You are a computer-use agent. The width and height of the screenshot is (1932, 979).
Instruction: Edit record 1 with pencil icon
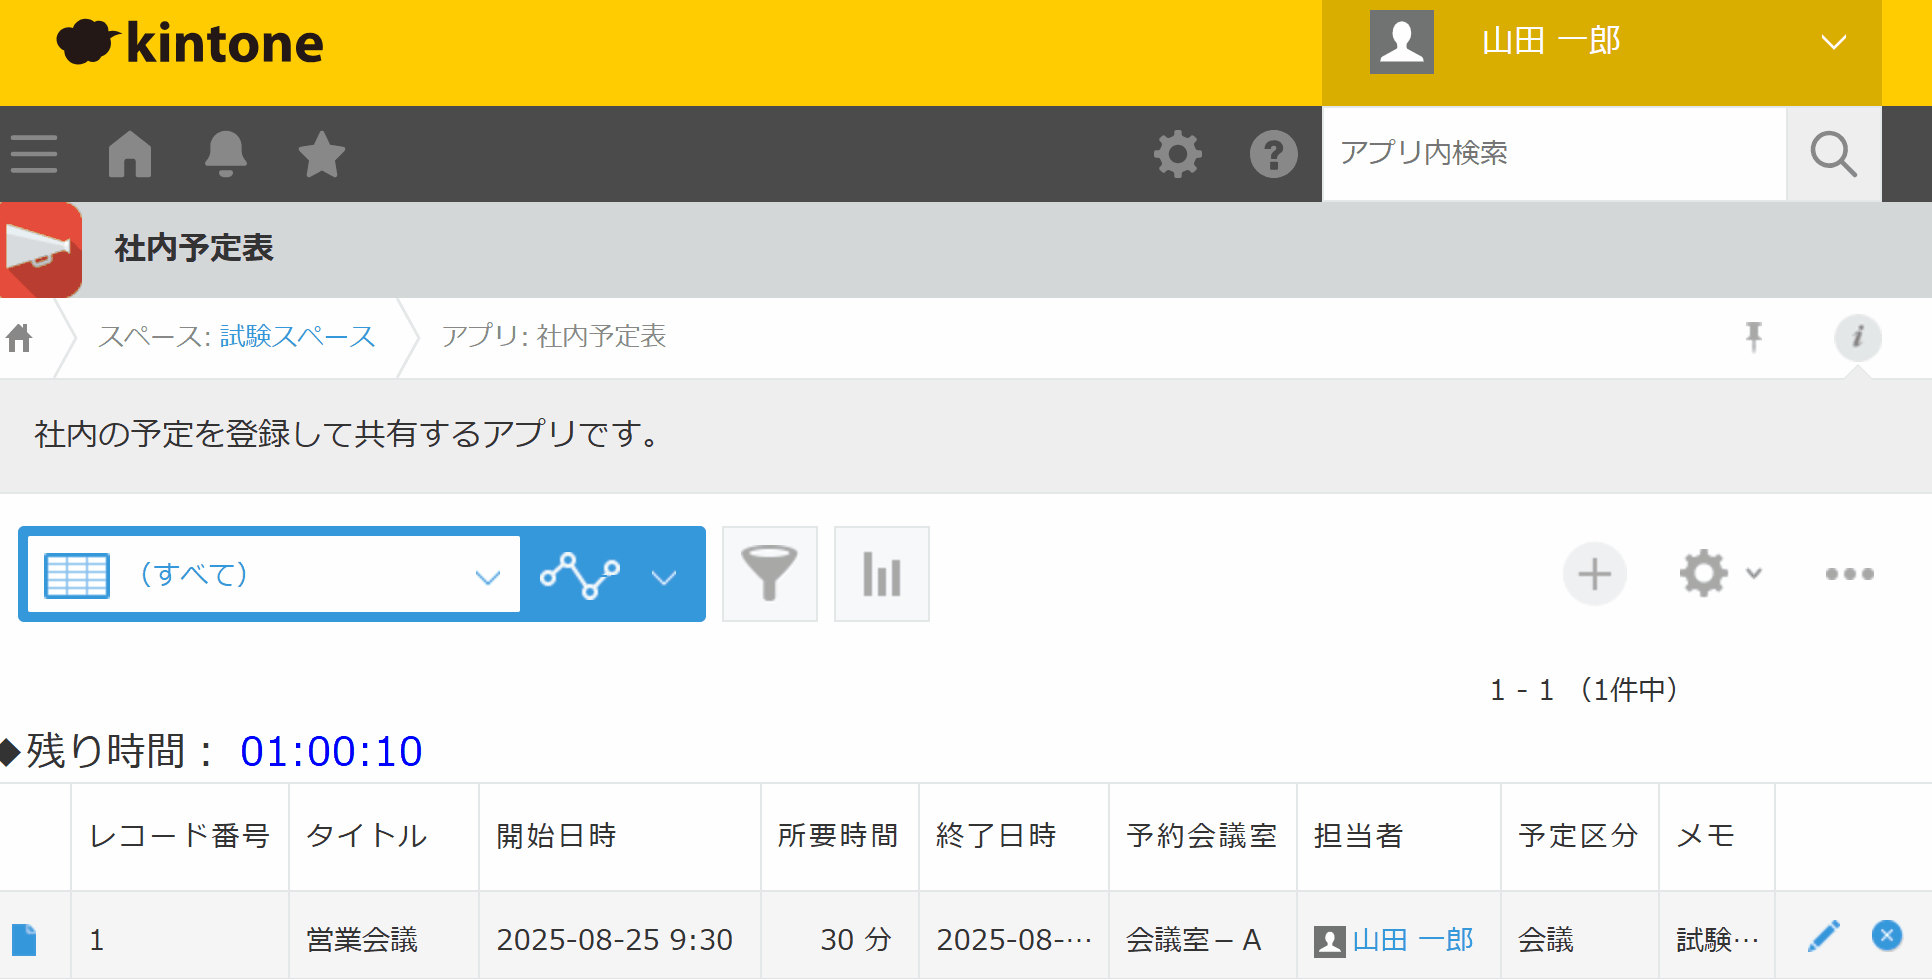(1823, 937)
